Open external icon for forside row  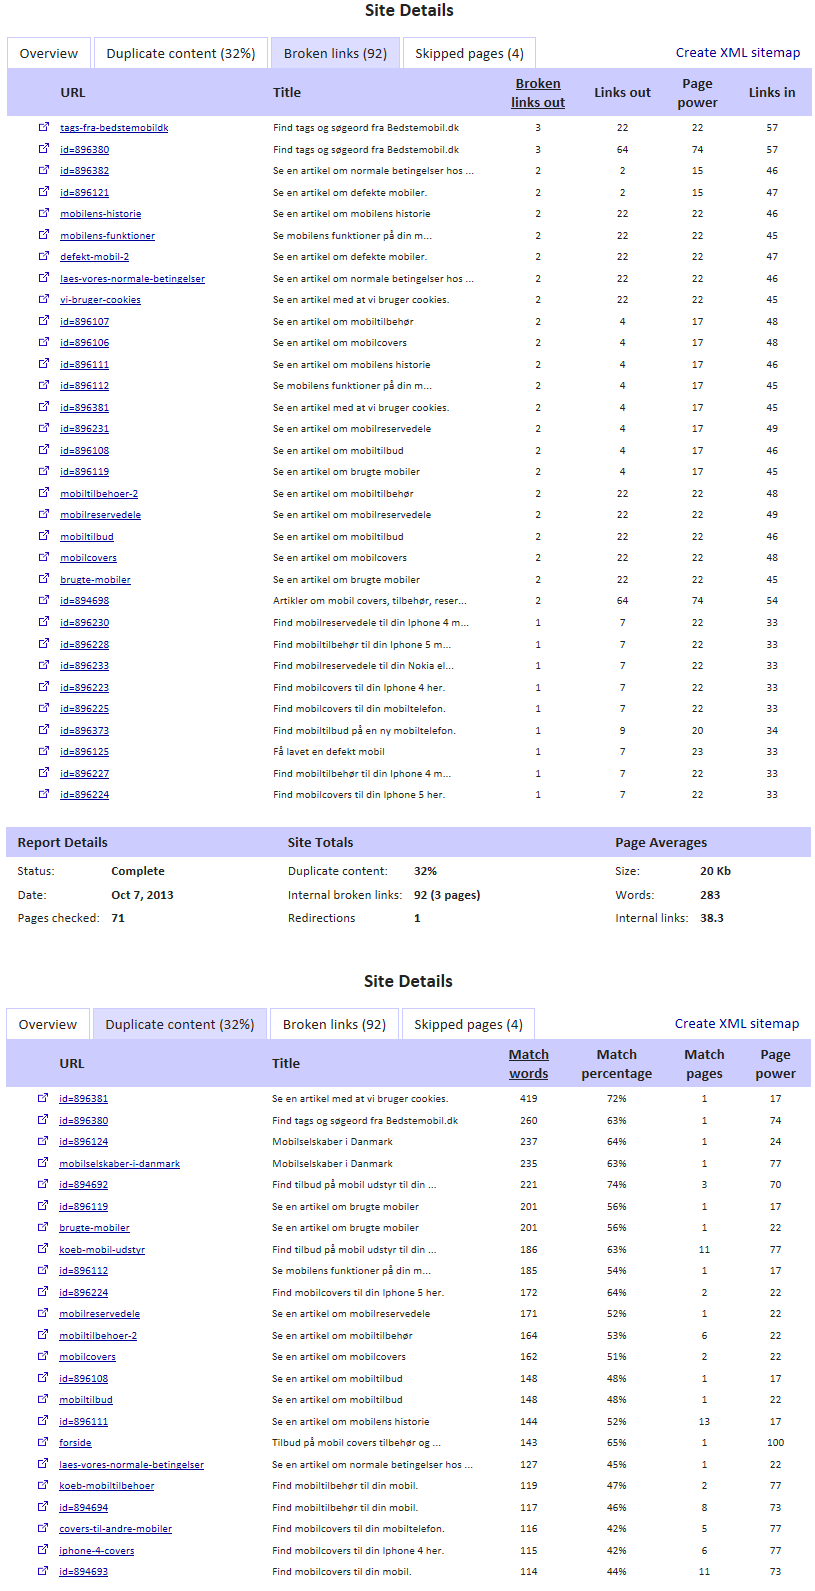click(x=43, y=1442)
